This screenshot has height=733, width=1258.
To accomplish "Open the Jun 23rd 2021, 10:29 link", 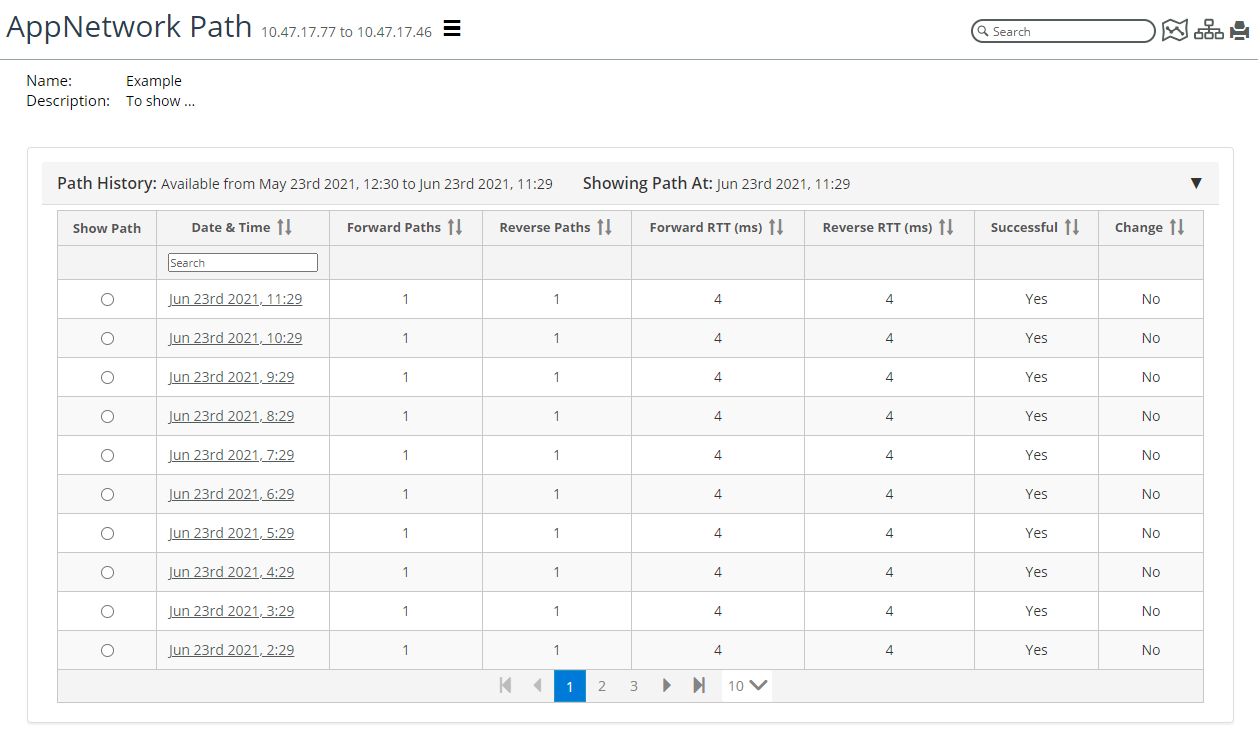I will pyautogui.click(x=235, y=338).
